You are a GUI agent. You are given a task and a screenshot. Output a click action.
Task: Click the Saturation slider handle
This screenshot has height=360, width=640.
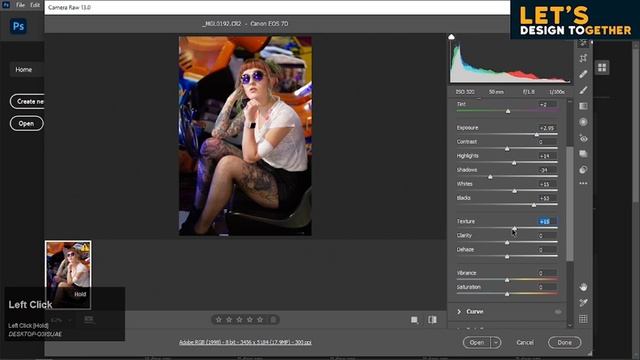tap(507, 294)
